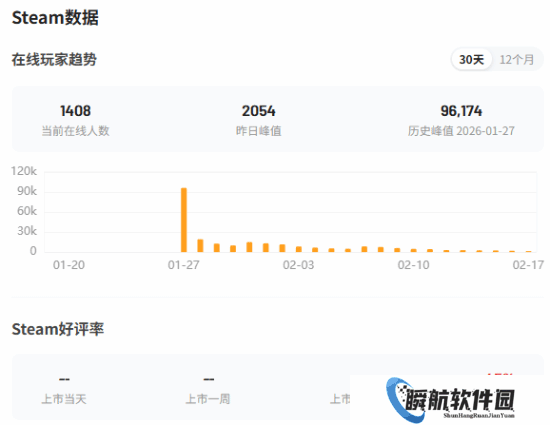Click the 02-17 axis date label
550x425 pixels.
coord(528,265)
